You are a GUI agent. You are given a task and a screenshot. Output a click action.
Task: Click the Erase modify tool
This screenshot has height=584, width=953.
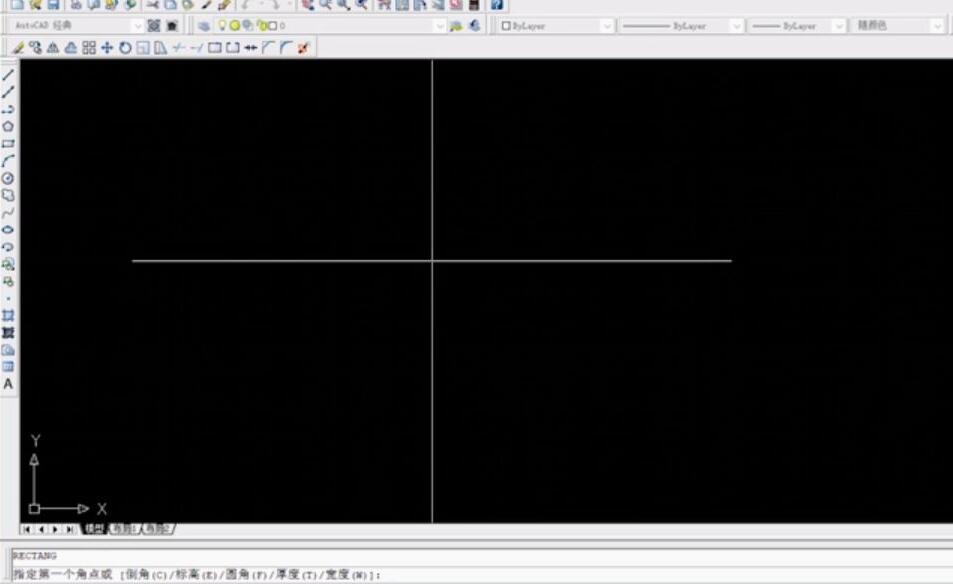(18, 47)
